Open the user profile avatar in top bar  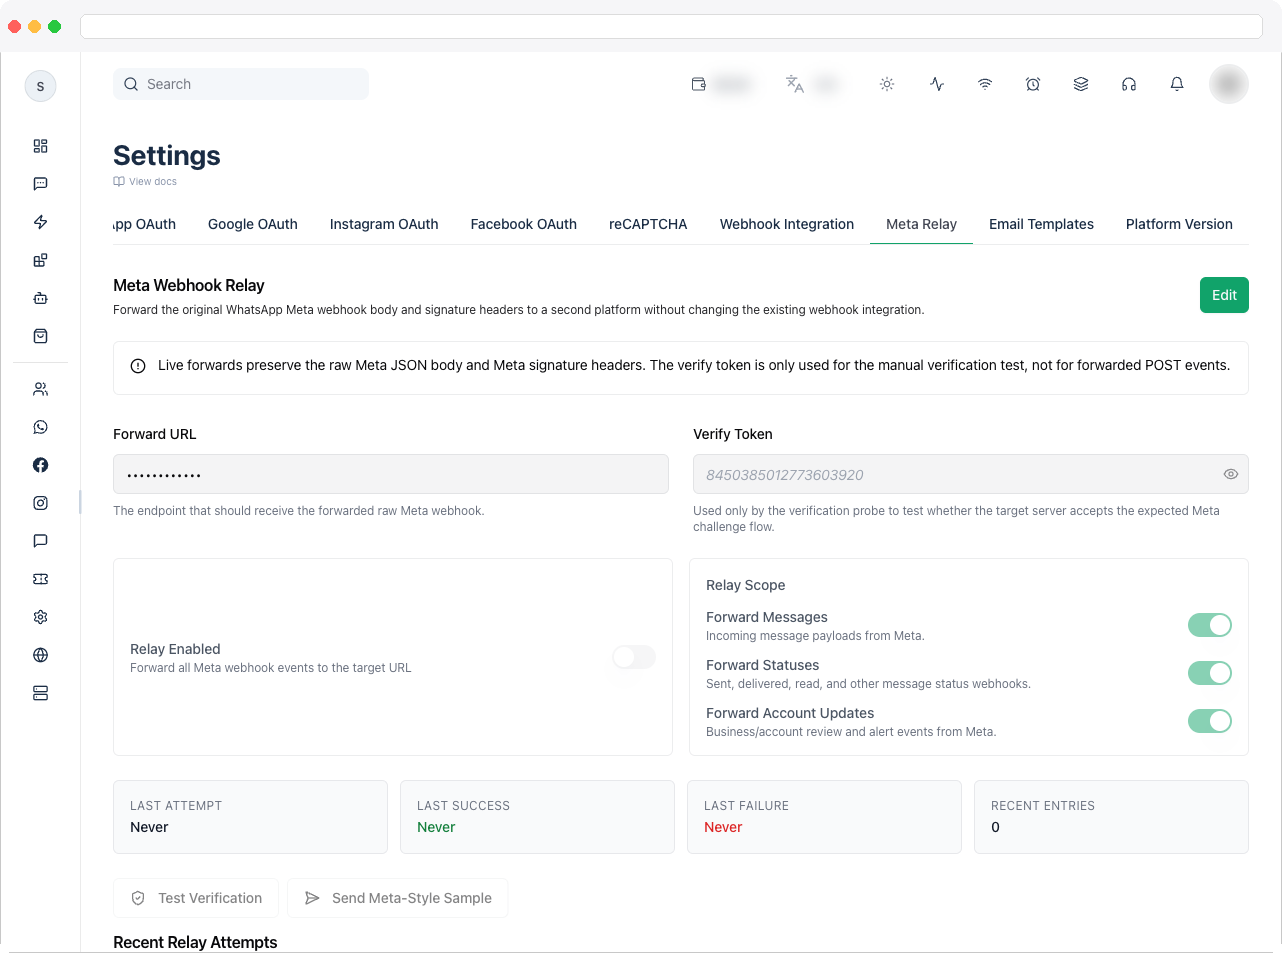1229,84
